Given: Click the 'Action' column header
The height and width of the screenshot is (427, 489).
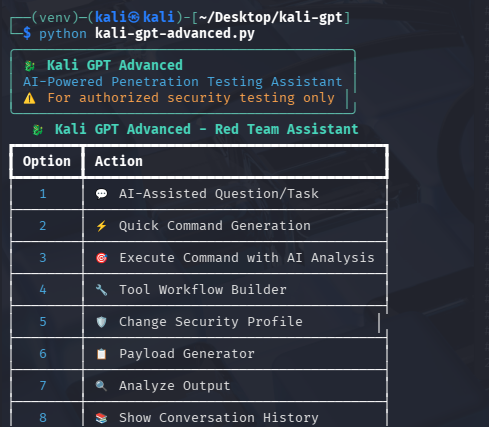Looking at the screenshot, I should [x=119, y=161].
